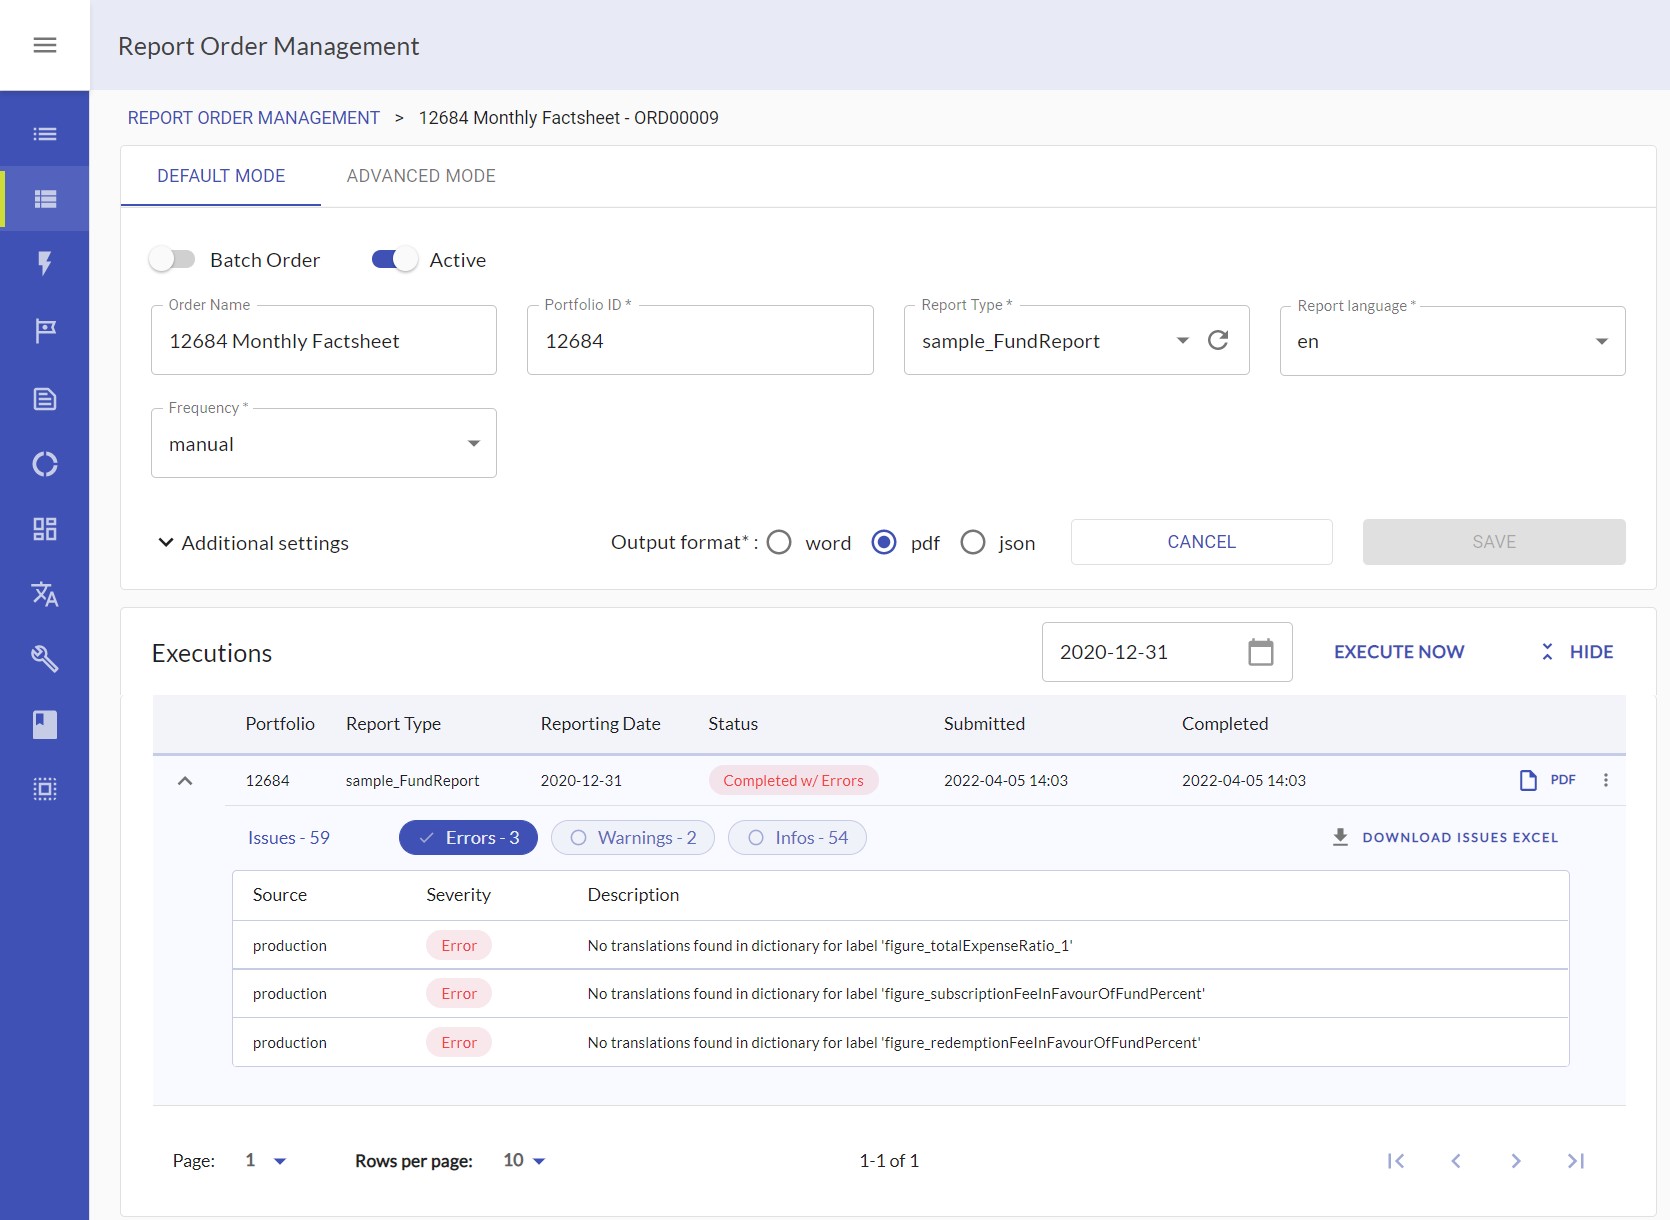
Task: Enable the Batch Order toggle
Action: [x=173, y=260]
